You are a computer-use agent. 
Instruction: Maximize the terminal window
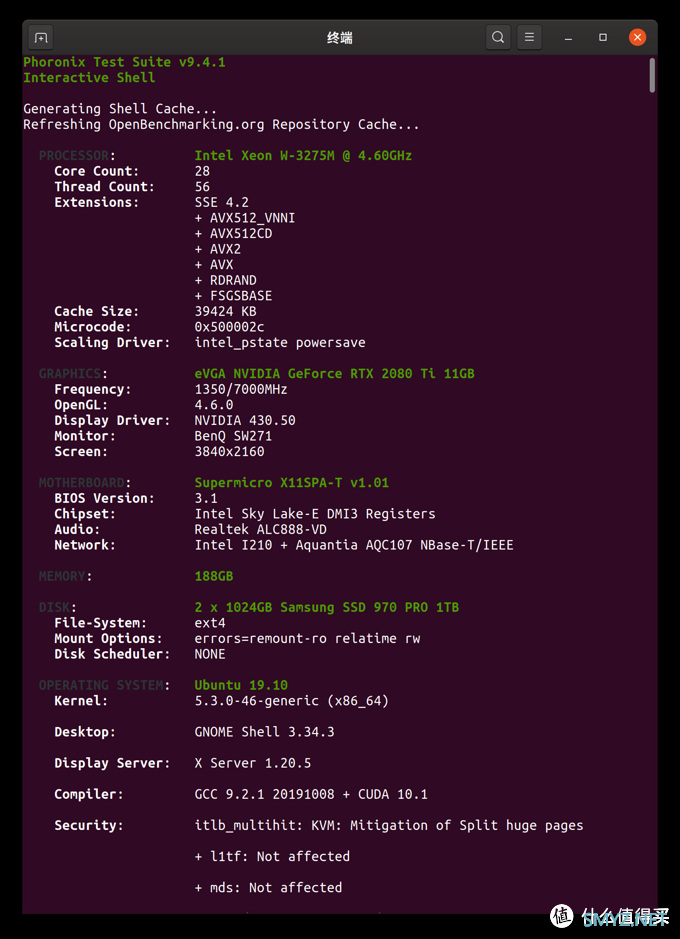point(603,38)
